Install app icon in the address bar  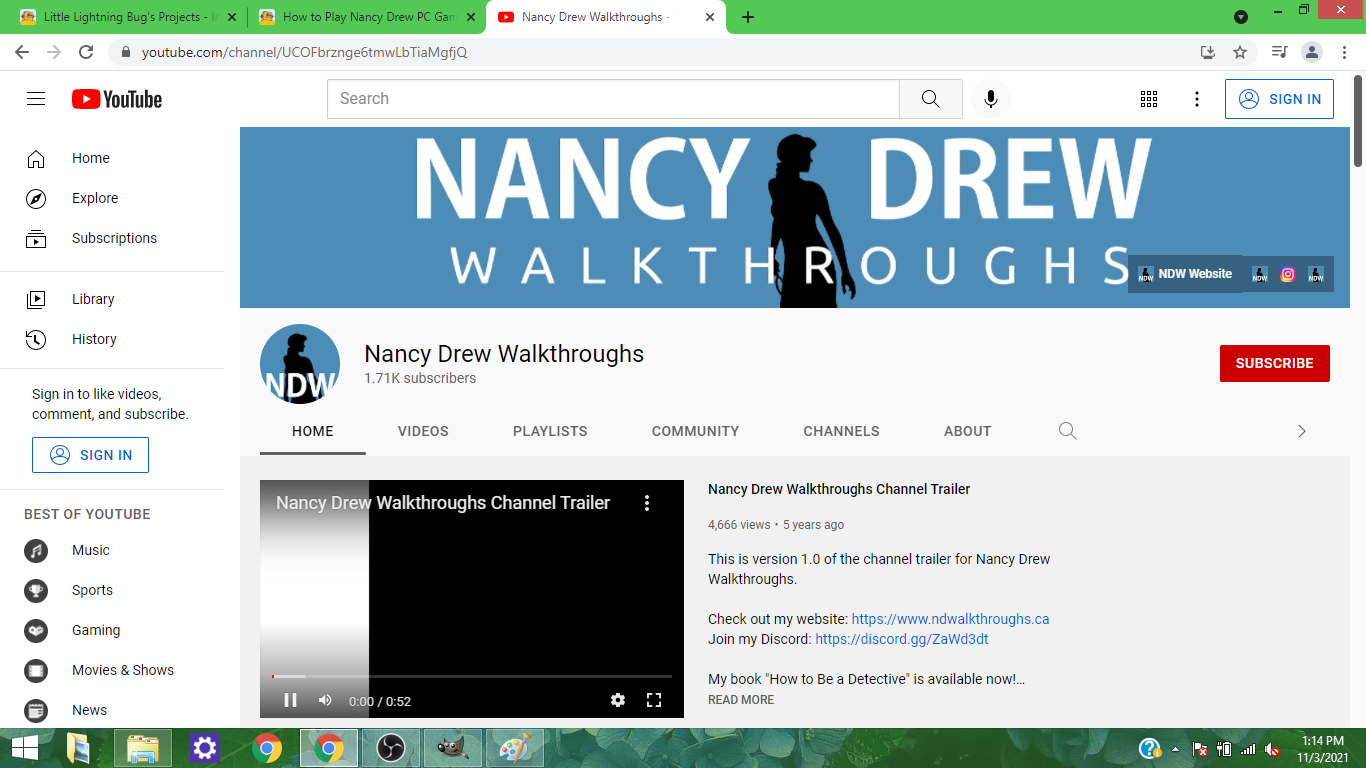(1208, 52)
